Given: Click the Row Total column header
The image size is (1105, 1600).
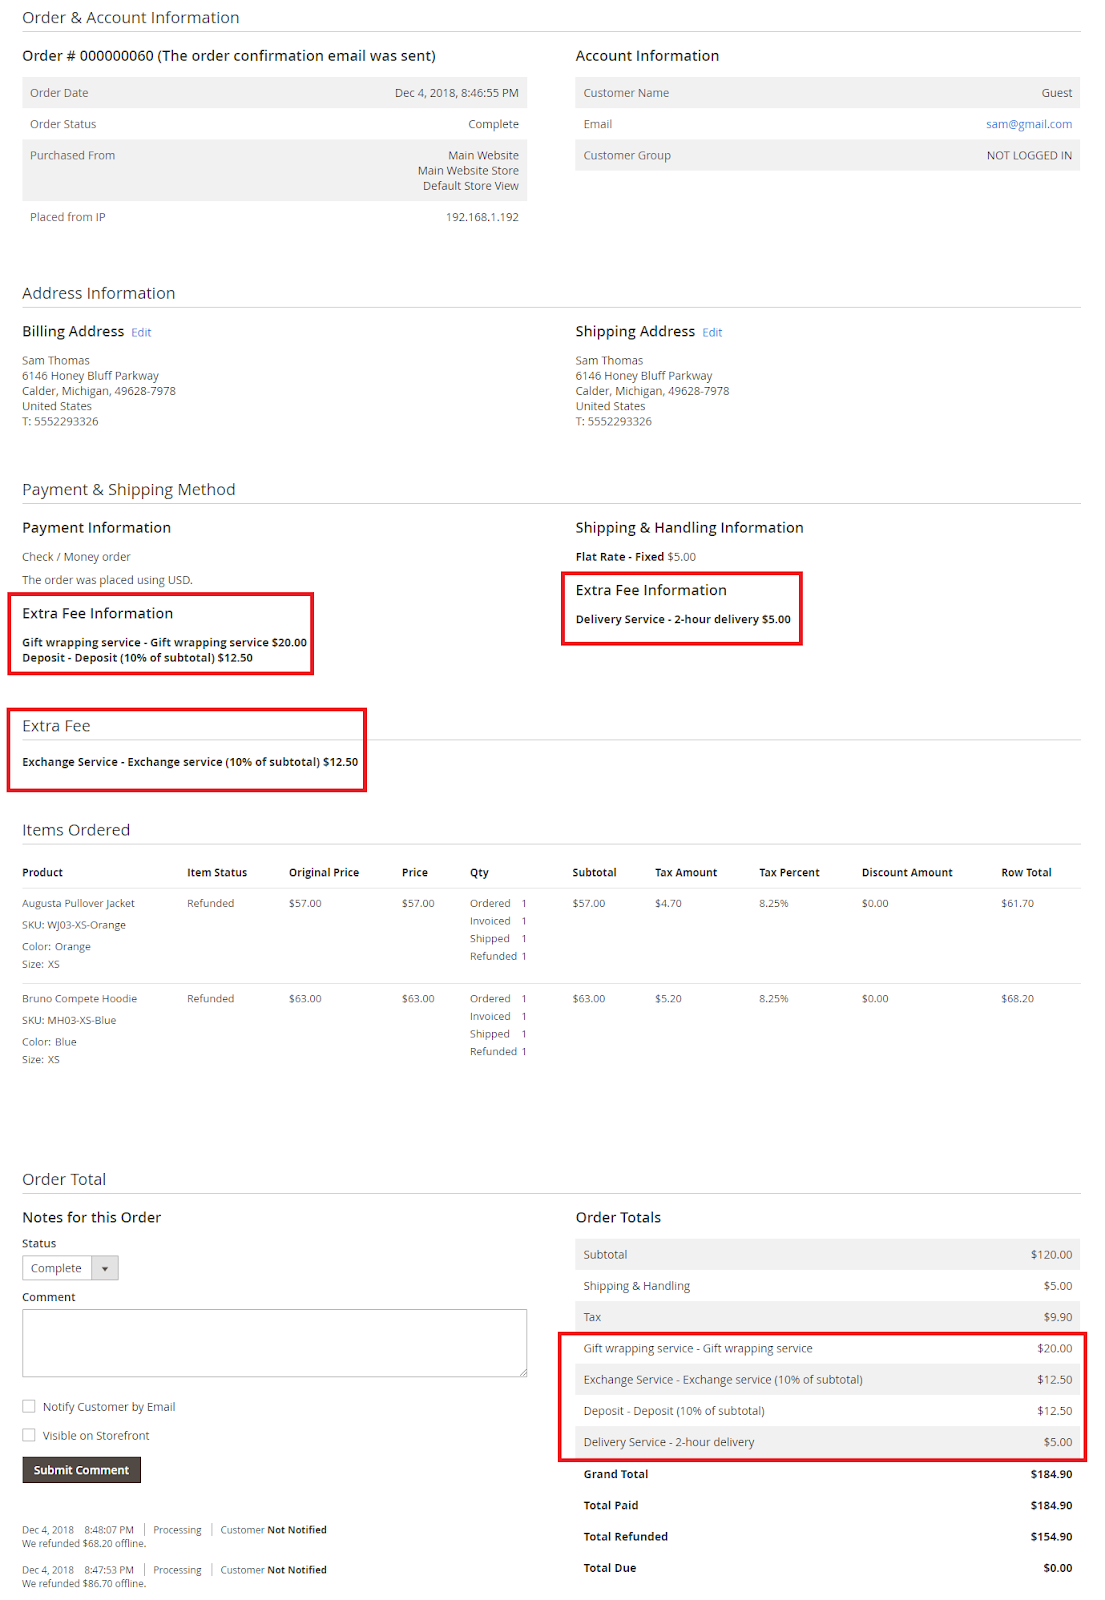Looking at the screenshot, I should [x=1025, y=872].
